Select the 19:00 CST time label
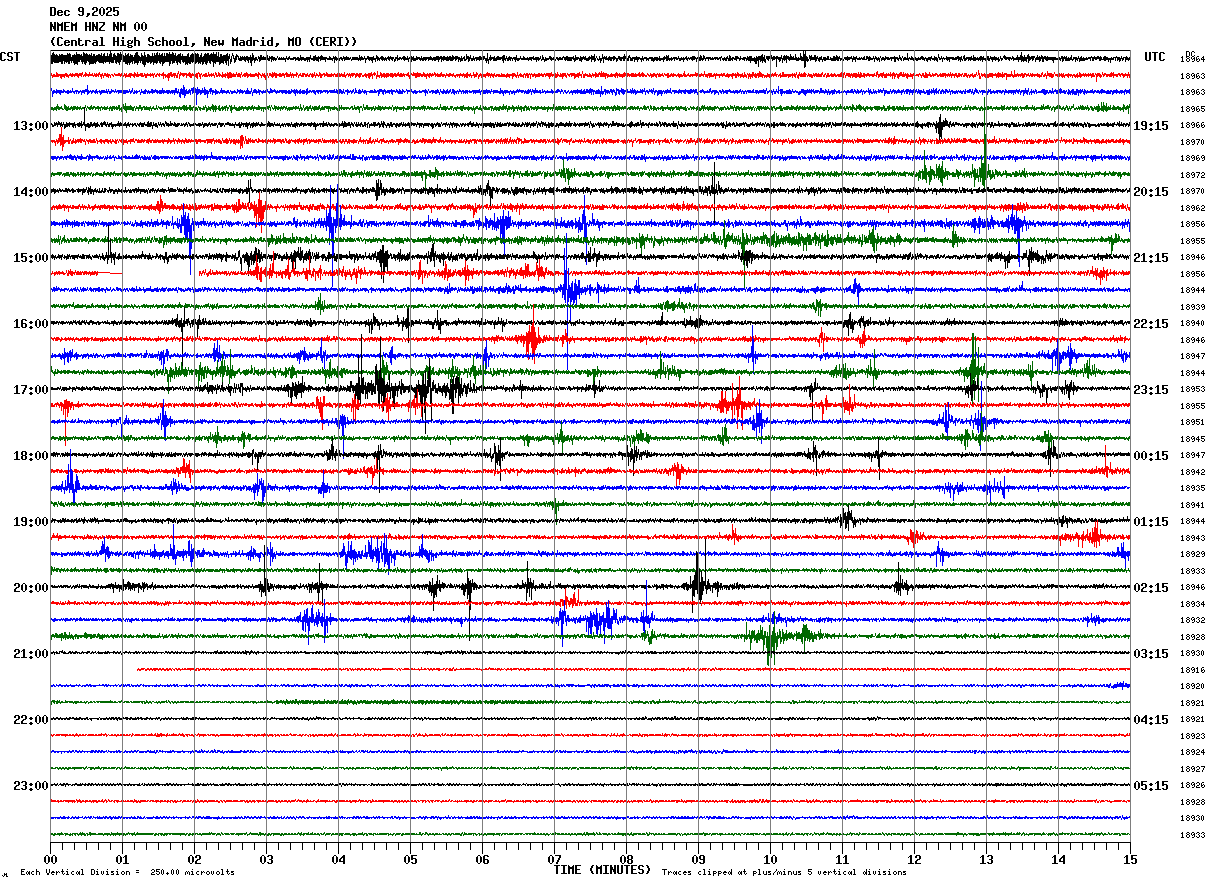This screenshot has height=886, width=1210. [30, 522]
